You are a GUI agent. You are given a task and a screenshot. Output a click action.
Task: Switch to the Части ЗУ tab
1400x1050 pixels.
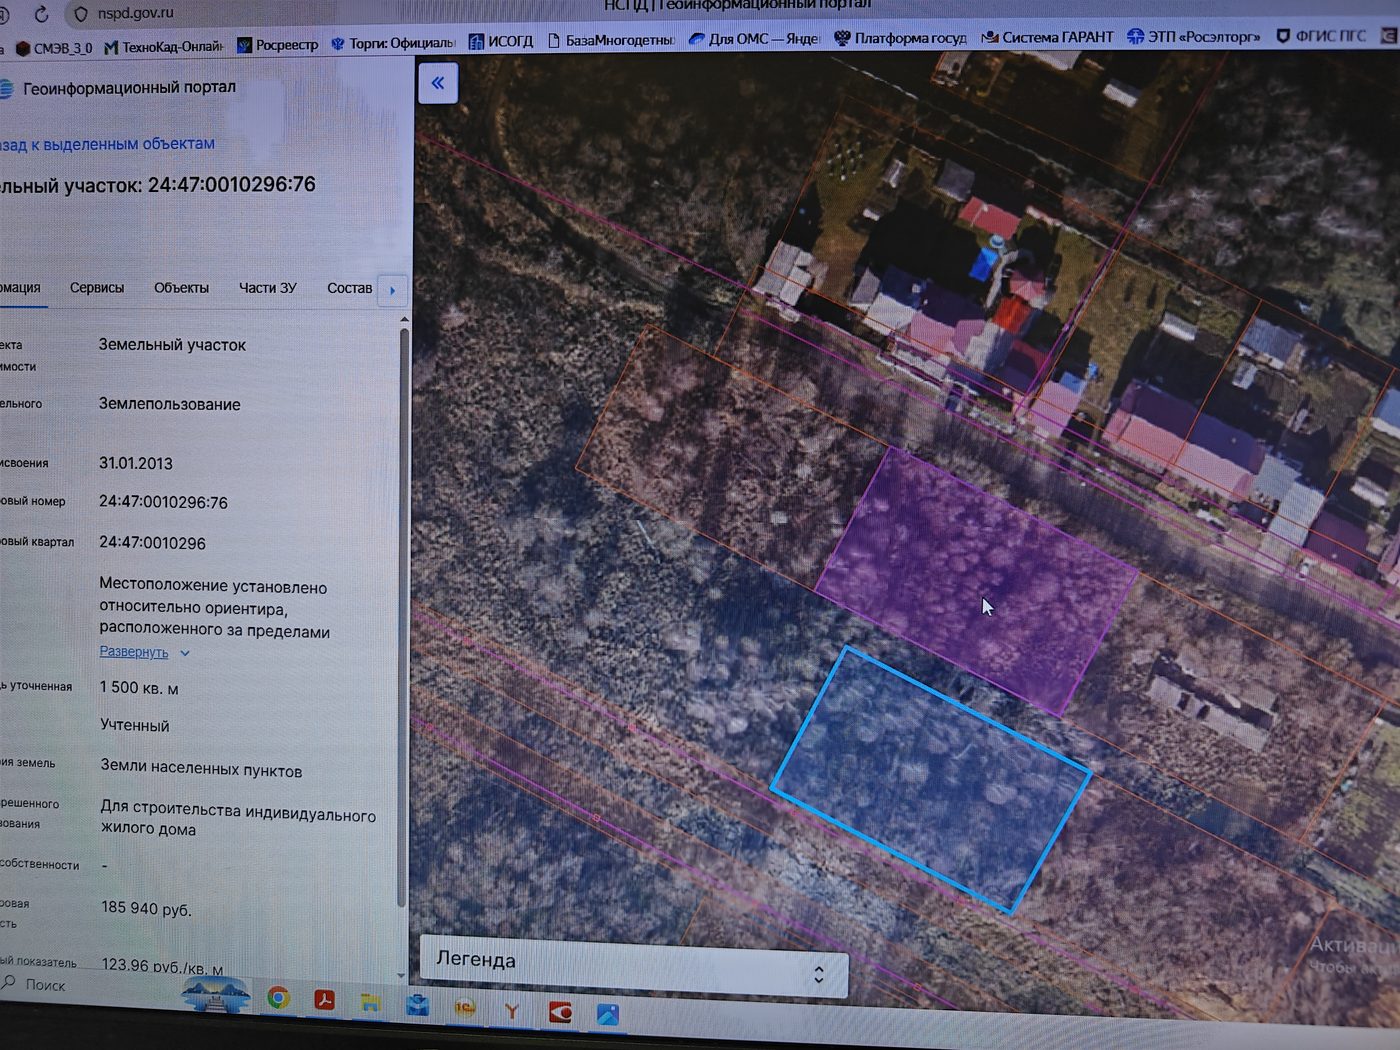pyautogui.click(x=267, y=287)
